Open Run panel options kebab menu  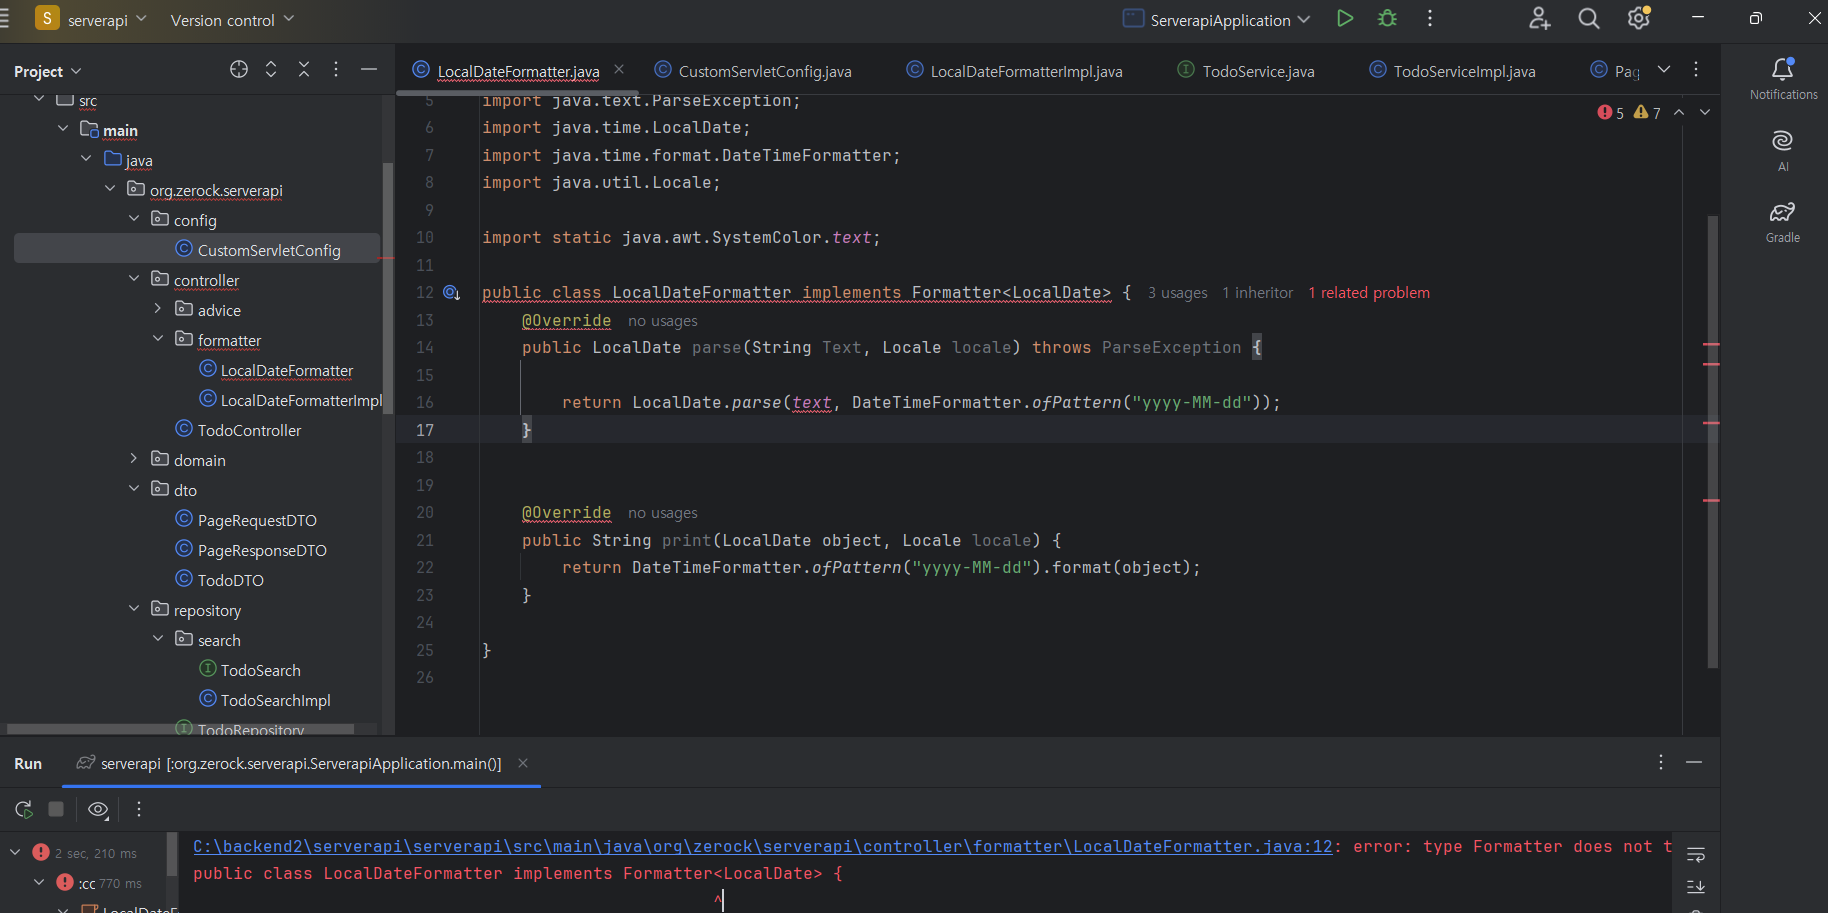tap(1661, 762)
